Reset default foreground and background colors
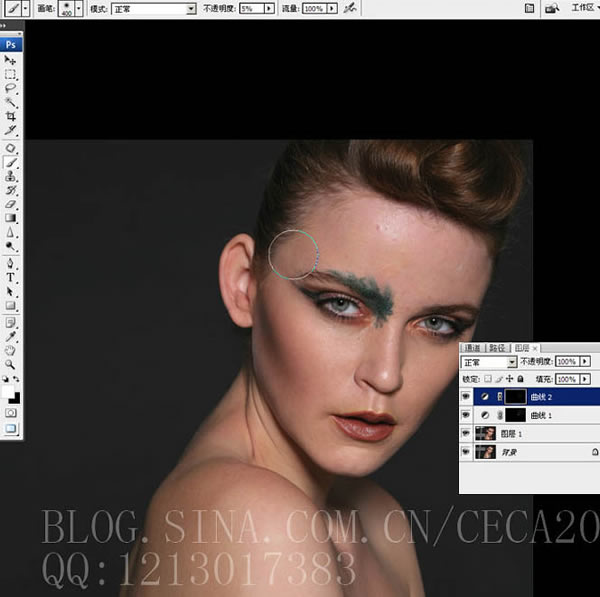This screenshot has height=597, width=600. (x=5, y=379)
